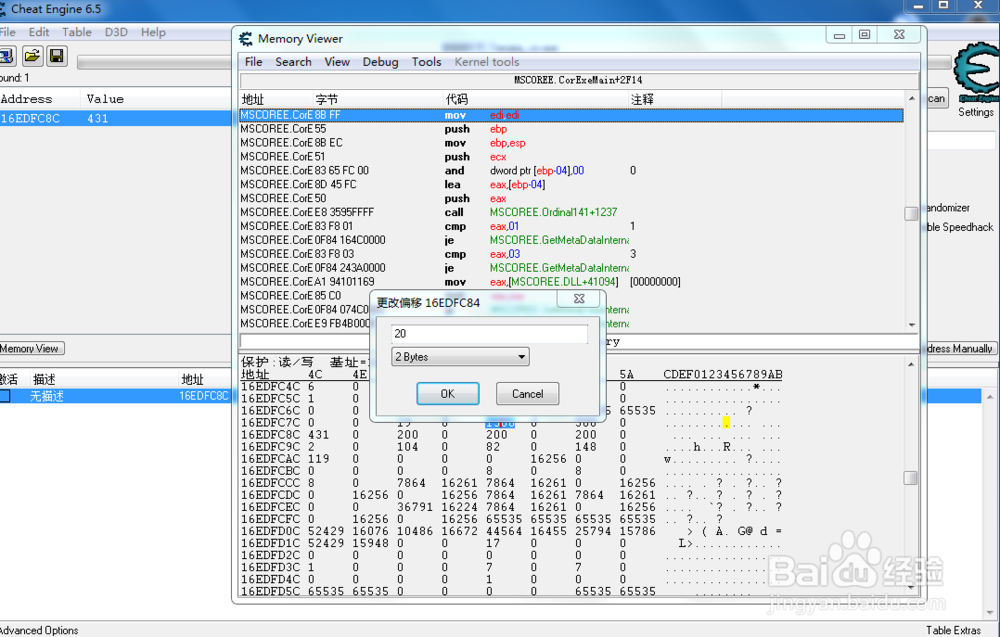
Task: Open Memory Viewer Tools menu
Action: pyautogui.click(x=426, y=62)
